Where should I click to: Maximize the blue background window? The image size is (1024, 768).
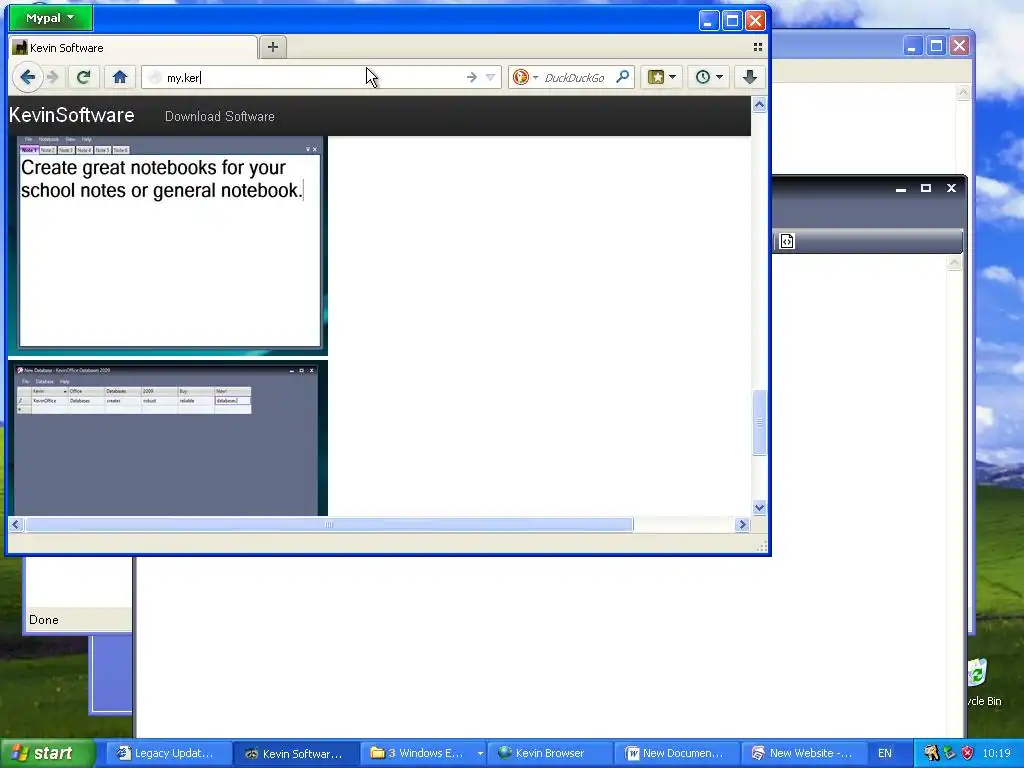tap(936, 46)
